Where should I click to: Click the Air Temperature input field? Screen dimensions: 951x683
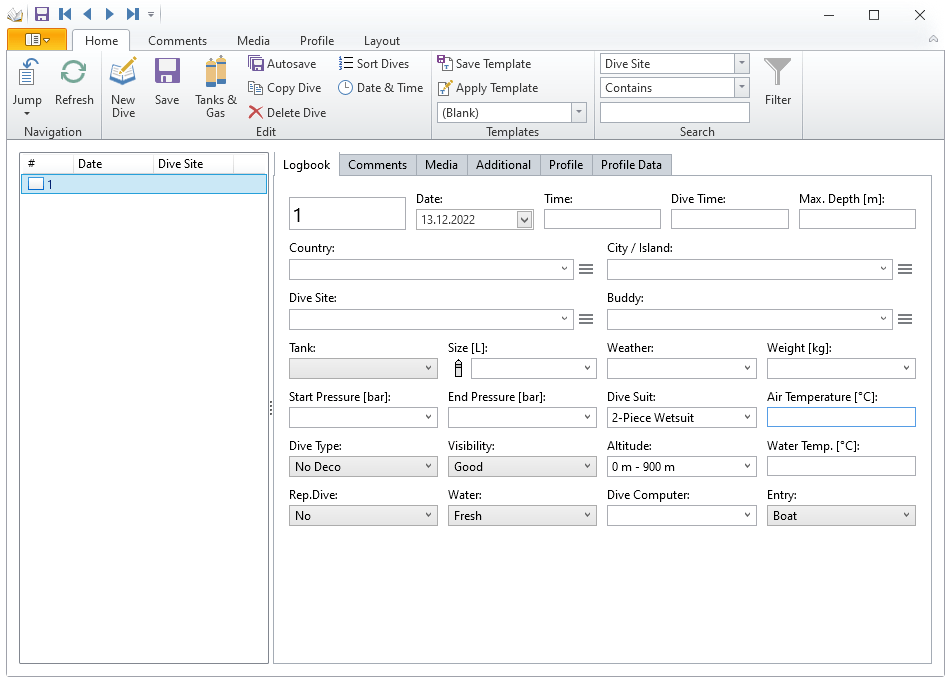841,417
